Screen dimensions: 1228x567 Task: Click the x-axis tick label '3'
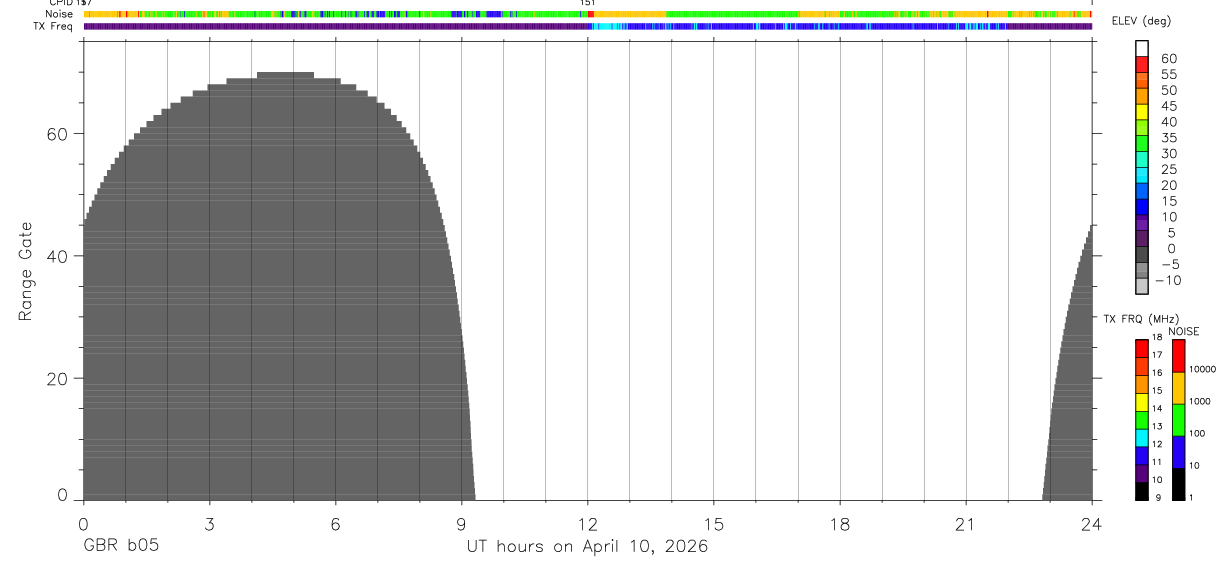coord(209,524)
